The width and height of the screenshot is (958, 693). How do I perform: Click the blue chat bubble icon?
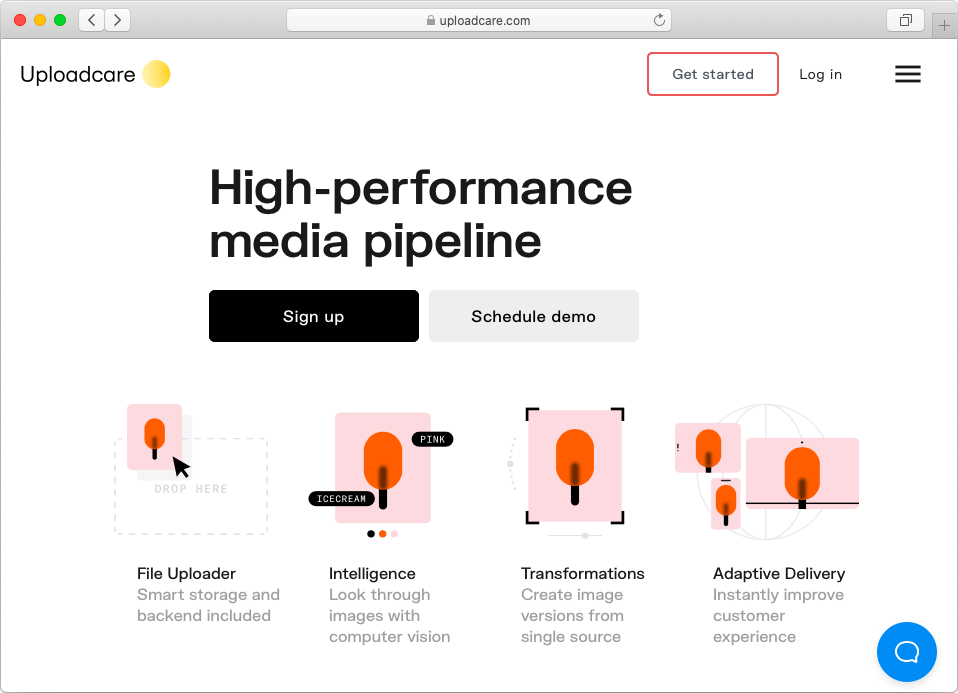click(x=906, y=651)
